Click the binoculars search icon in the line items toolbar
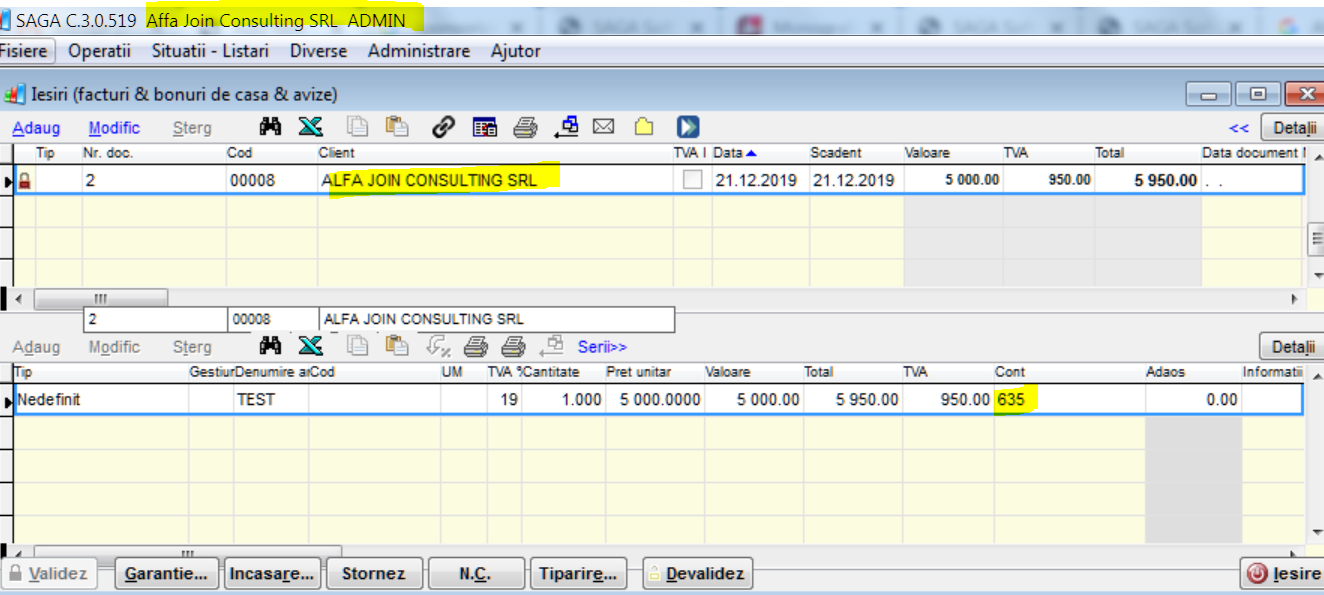 (269, 346)
